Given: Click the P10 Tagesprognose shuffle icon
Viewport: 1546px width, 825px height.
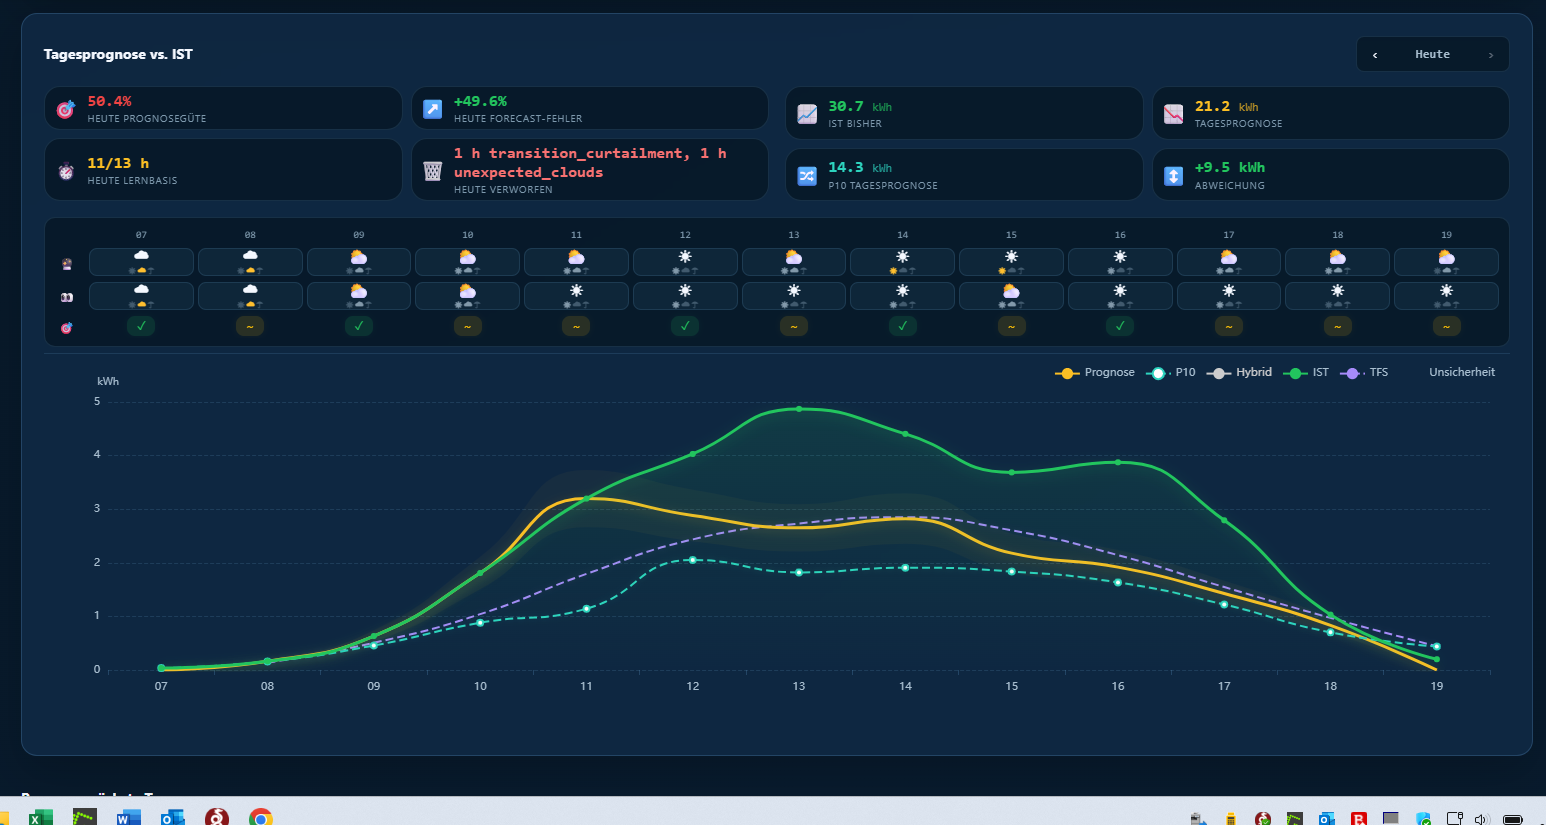Looking at the screenshot, I should 807,176.
